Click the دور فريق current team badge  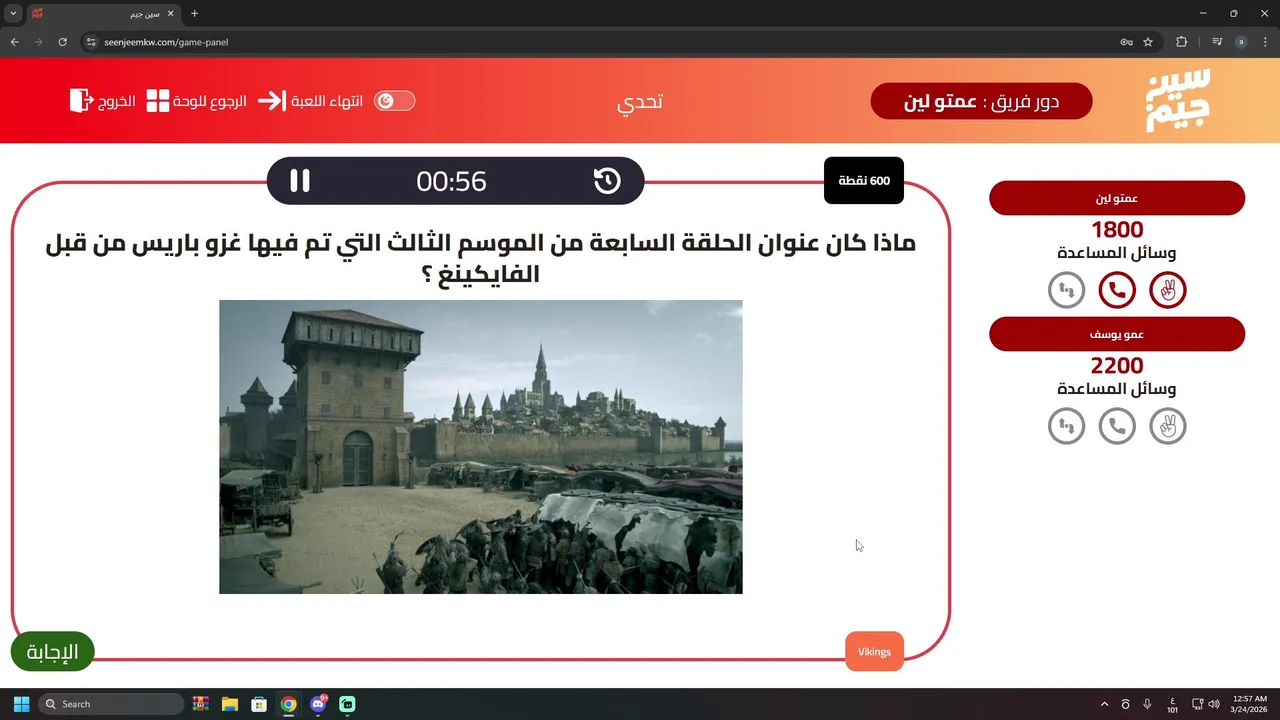pyautogui.click(x=981, y=101)
